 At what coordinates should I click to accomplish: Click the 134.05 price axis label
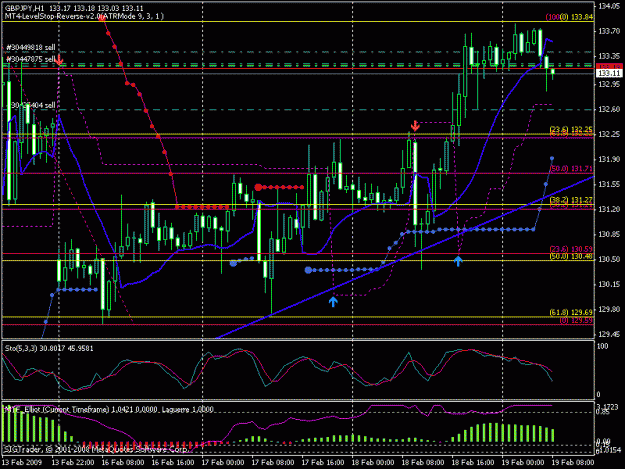coord(609,6)
